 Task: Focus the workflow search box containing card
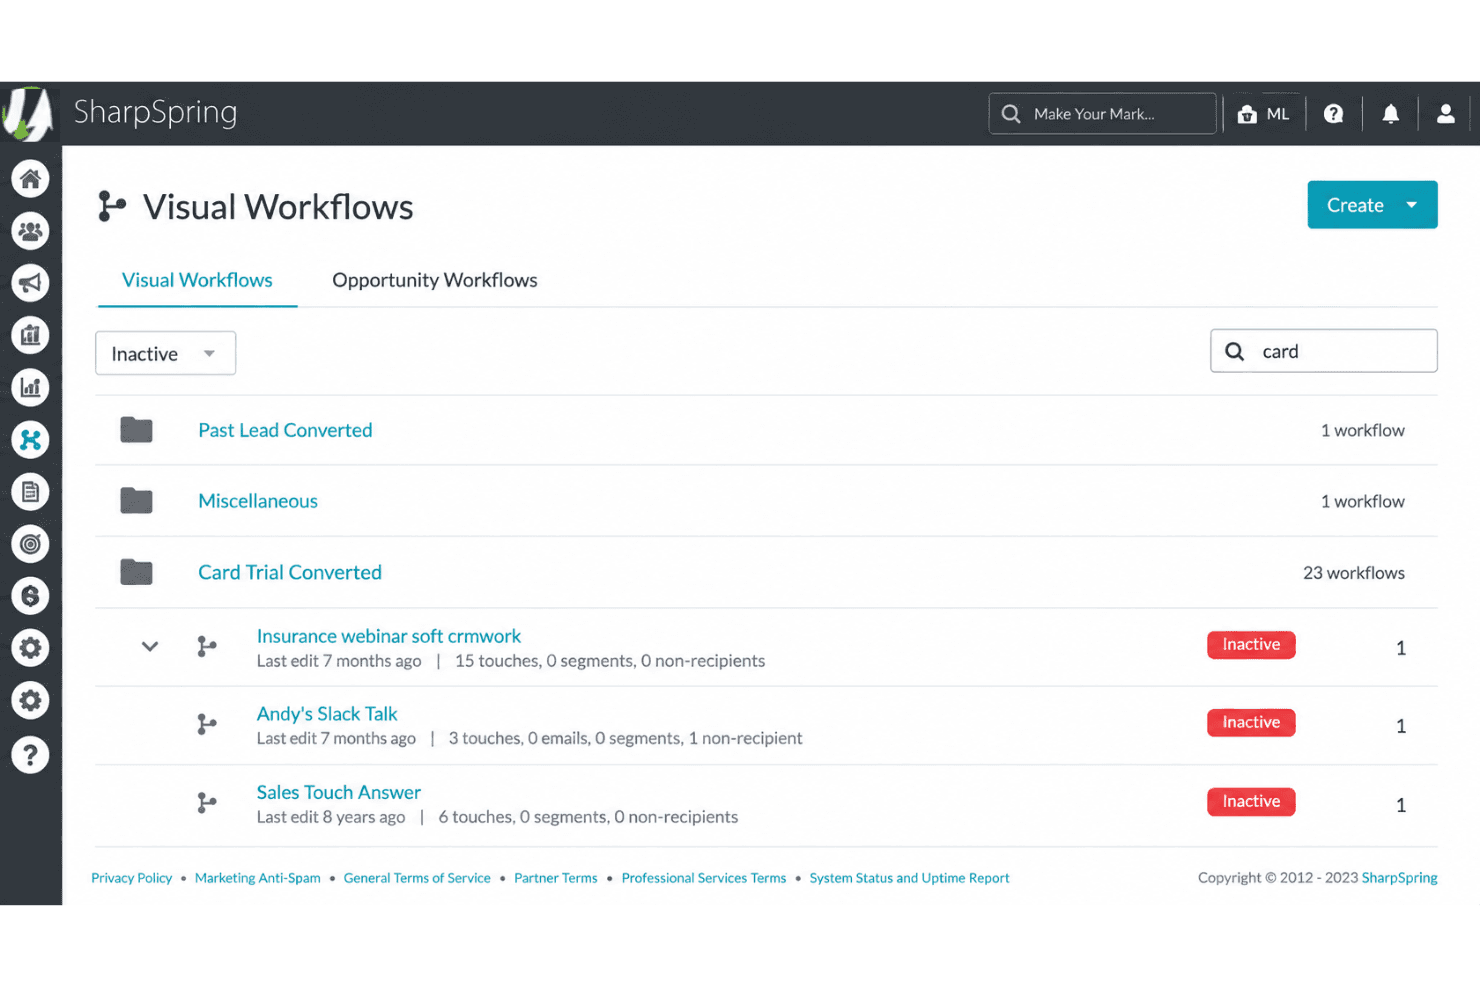[x=1324, y=351]
